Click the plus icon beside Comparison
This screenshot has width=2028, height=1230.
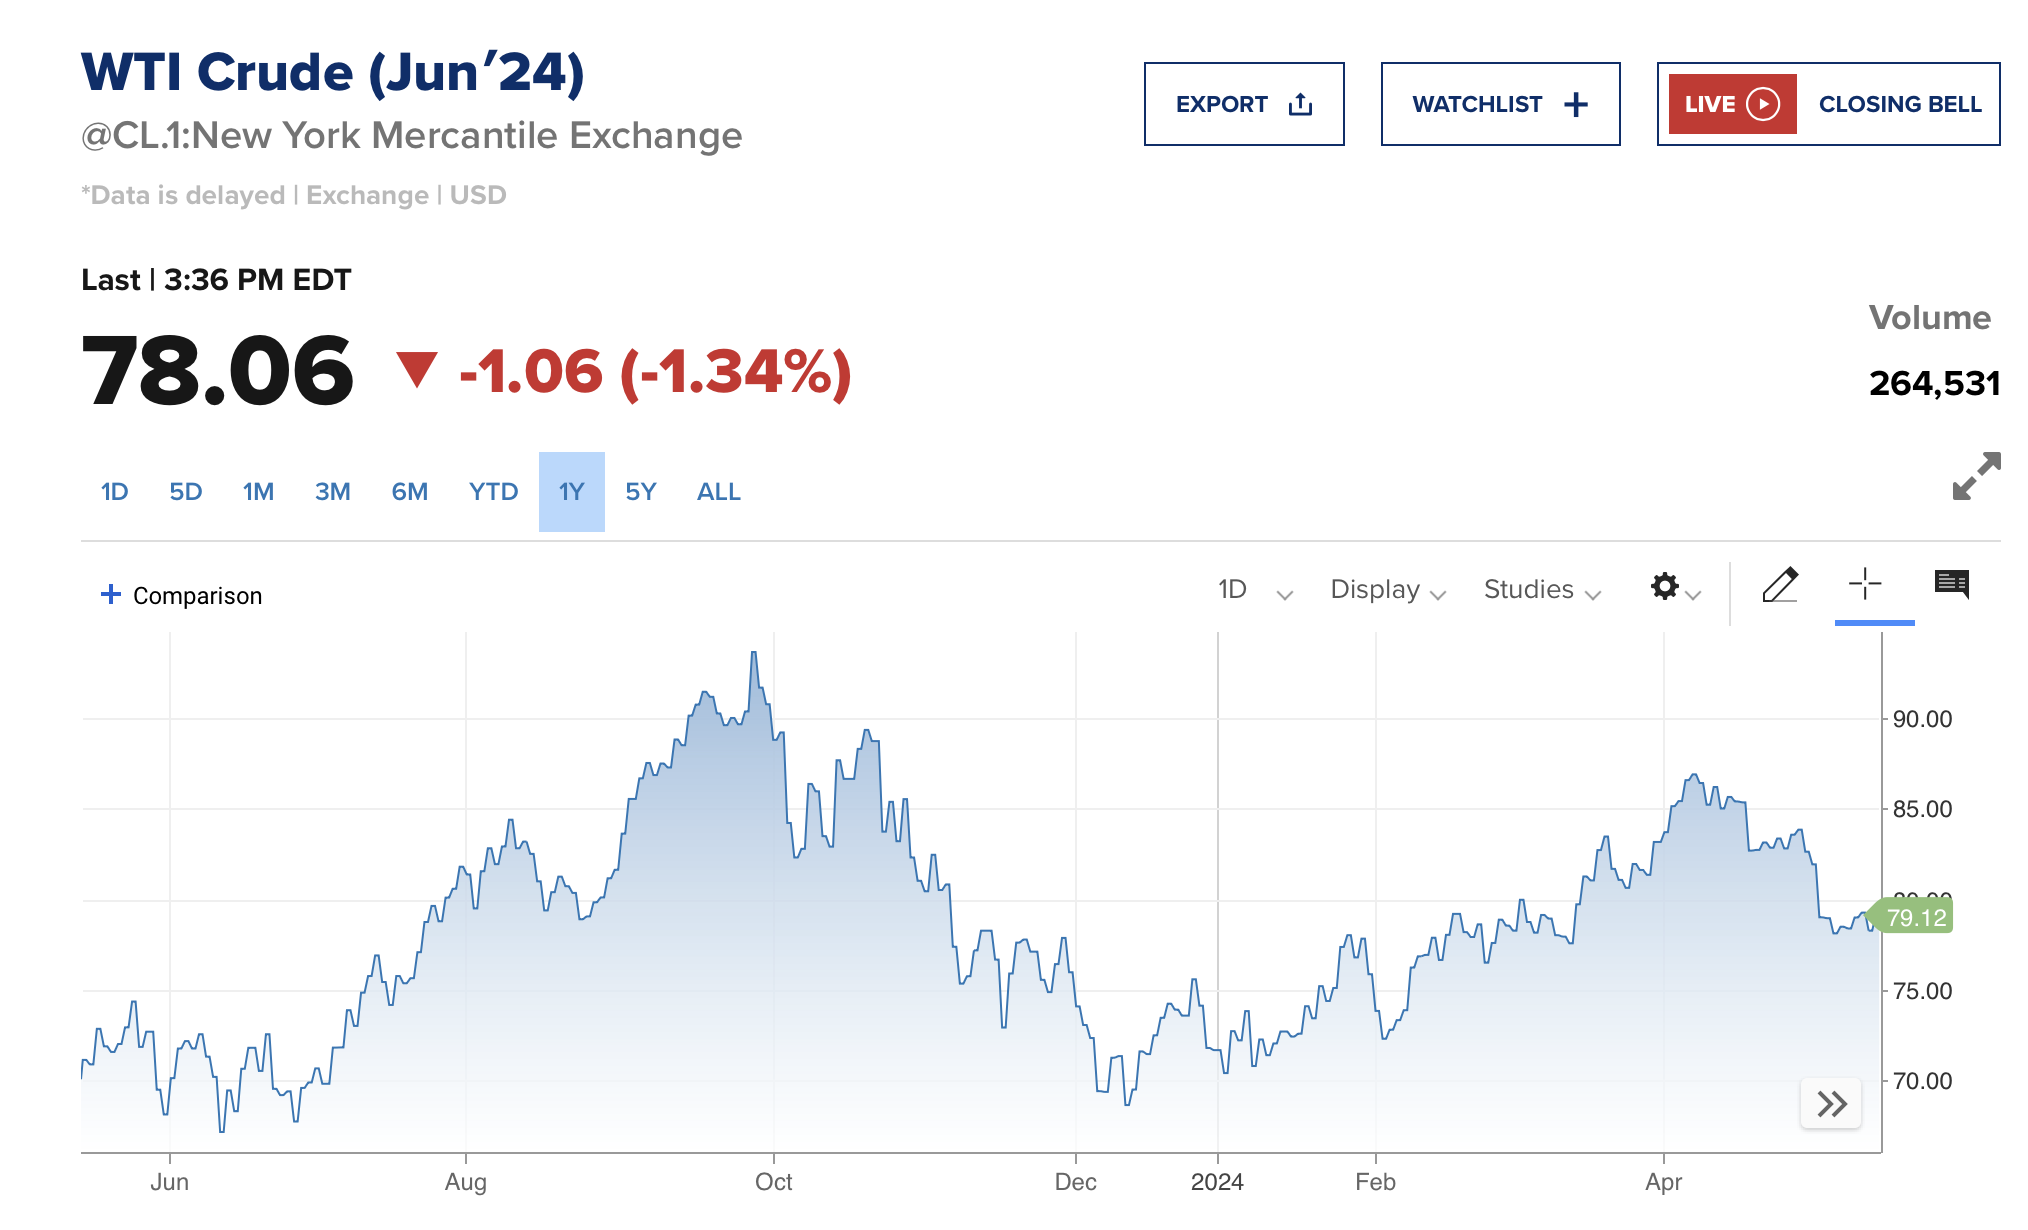click(x=111, y=595)
